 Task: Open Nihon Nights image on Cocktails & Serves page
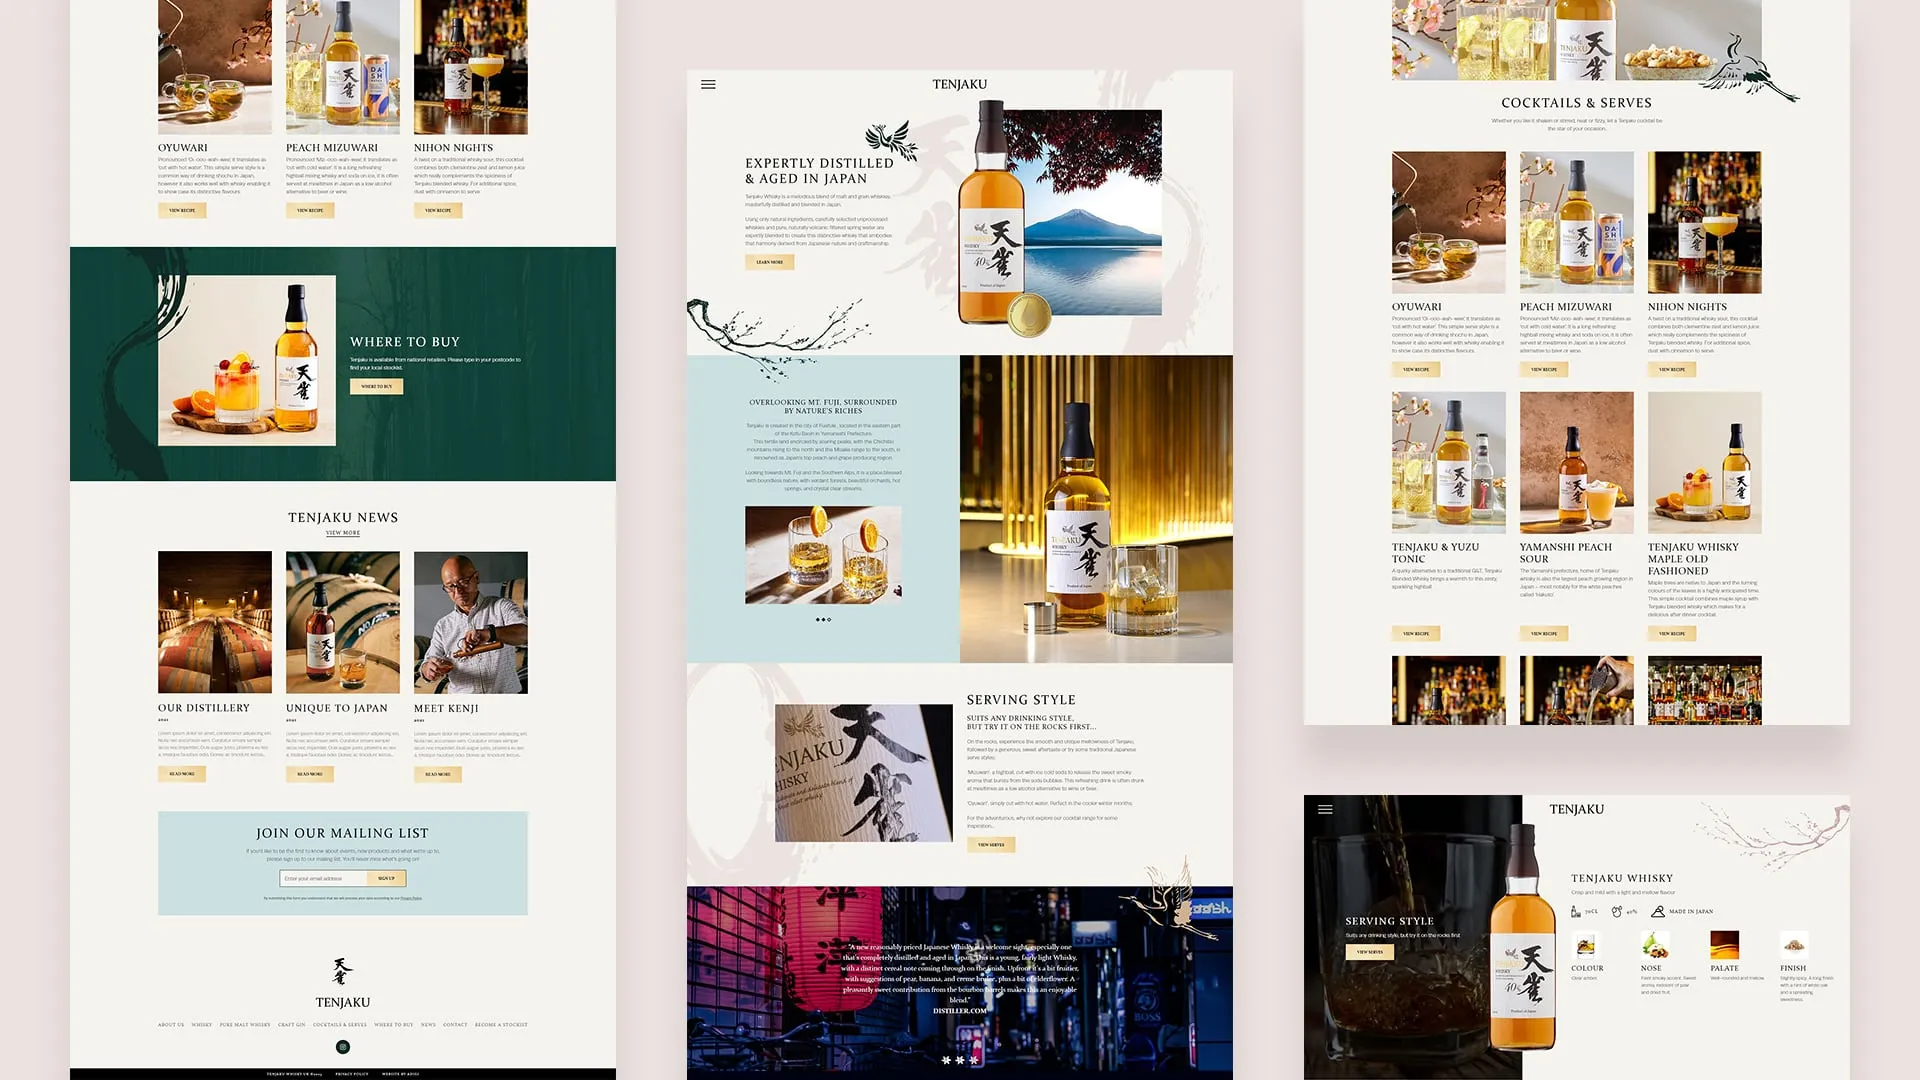pyautogui.click(x=1705, y=223)
